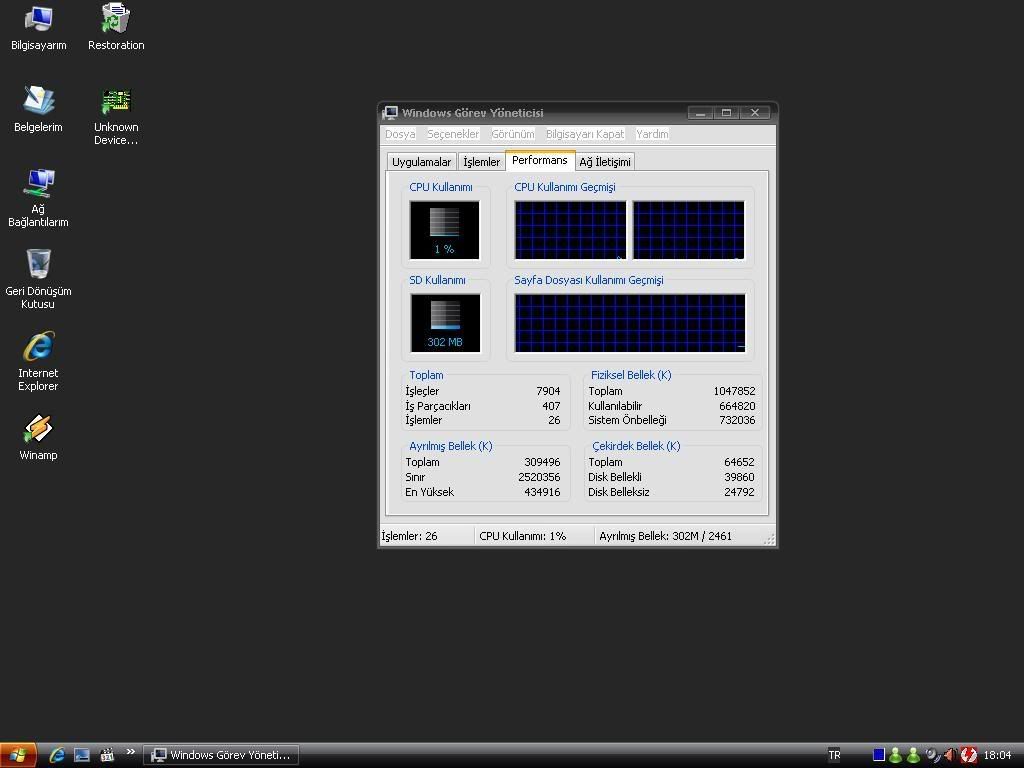The image size is (1024, 768).
Task: Click the left CPU usage history graph
Action: tap(570, 230)
